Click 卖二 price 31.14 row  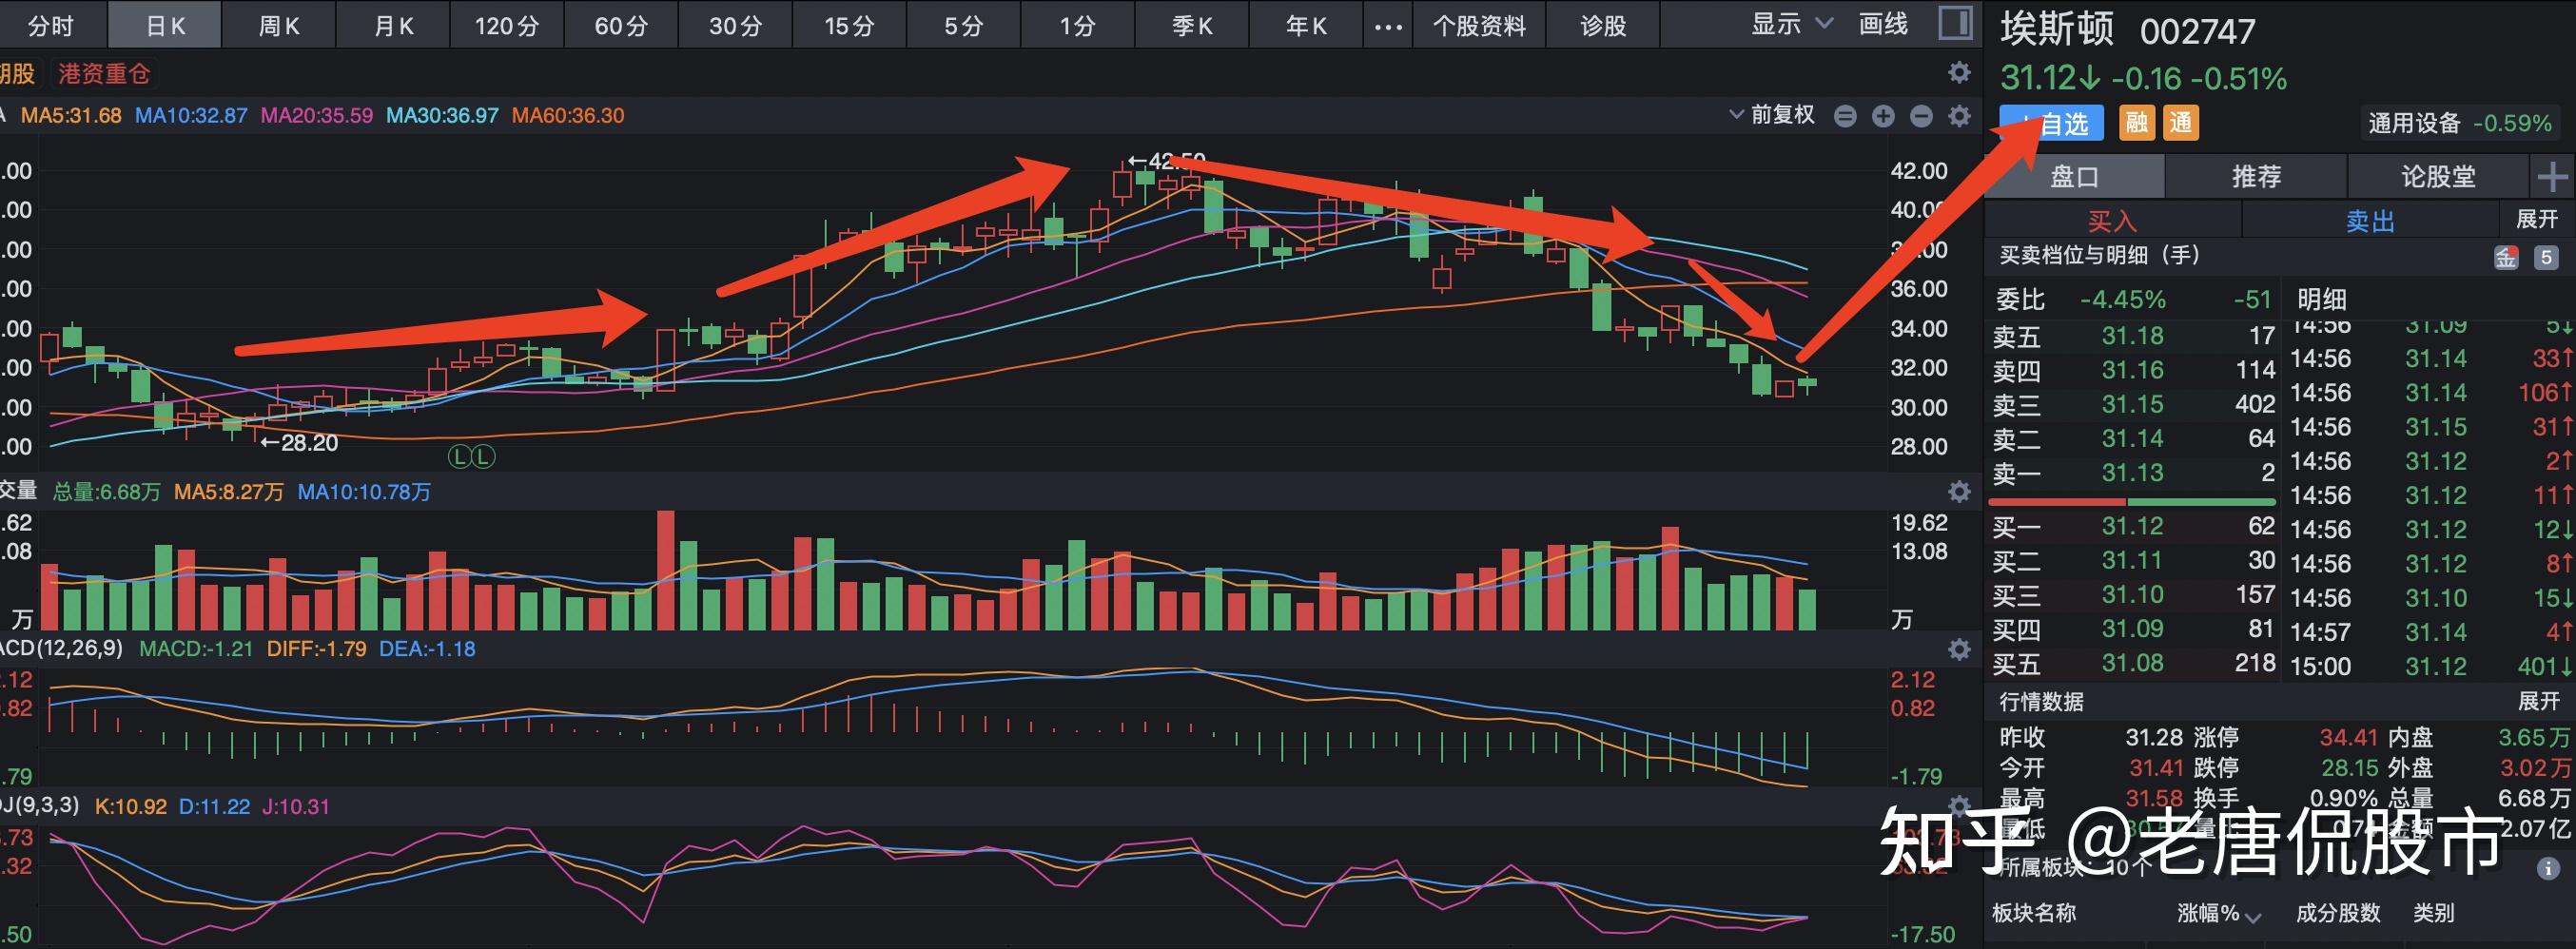(2133, 438)
